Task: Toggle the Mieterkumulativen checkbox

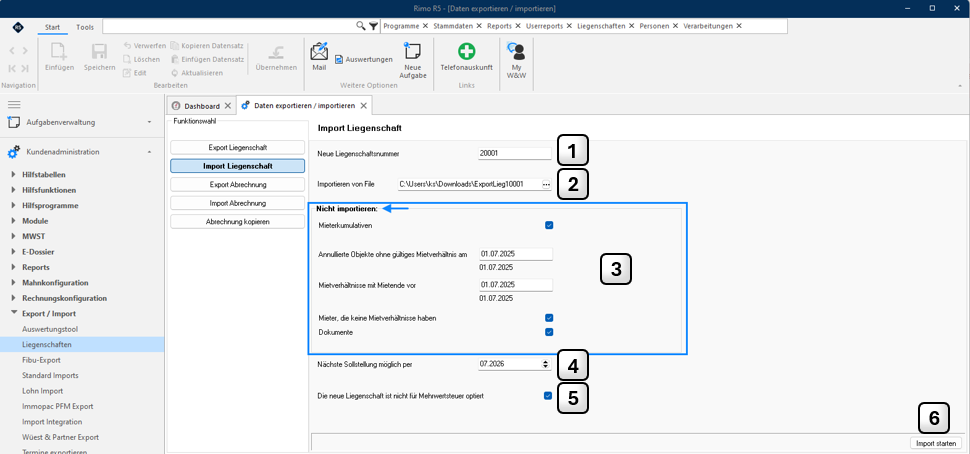Action: click(549, 225)
